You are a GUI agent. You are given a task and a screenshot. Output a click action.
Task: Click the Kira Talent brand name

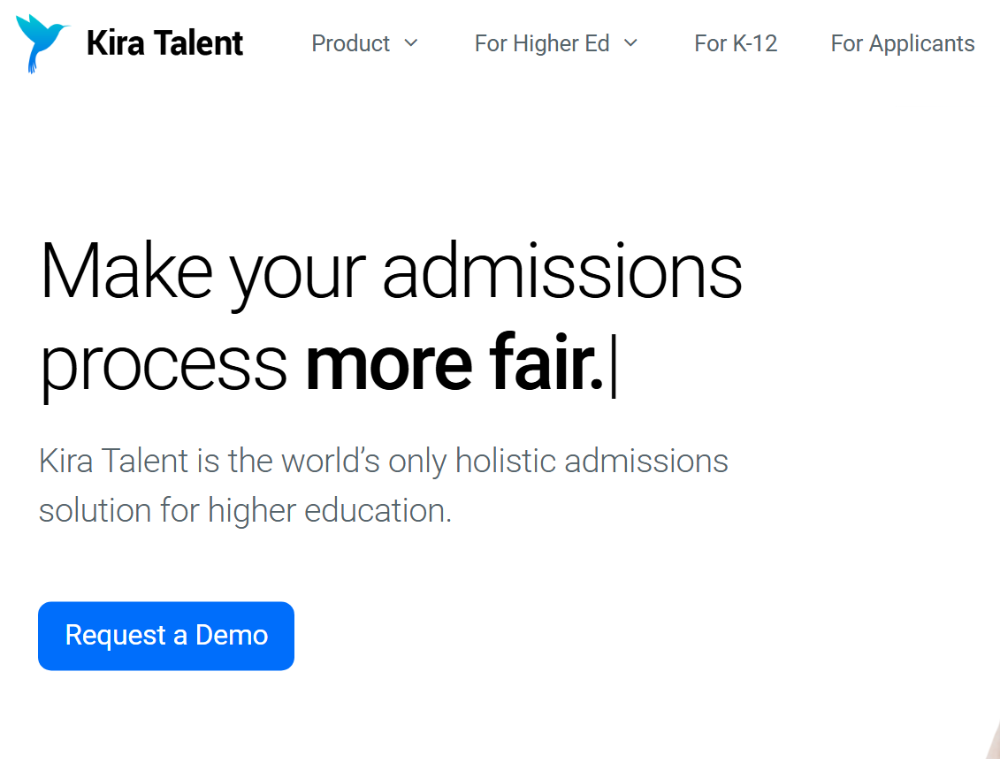(165, 43)
